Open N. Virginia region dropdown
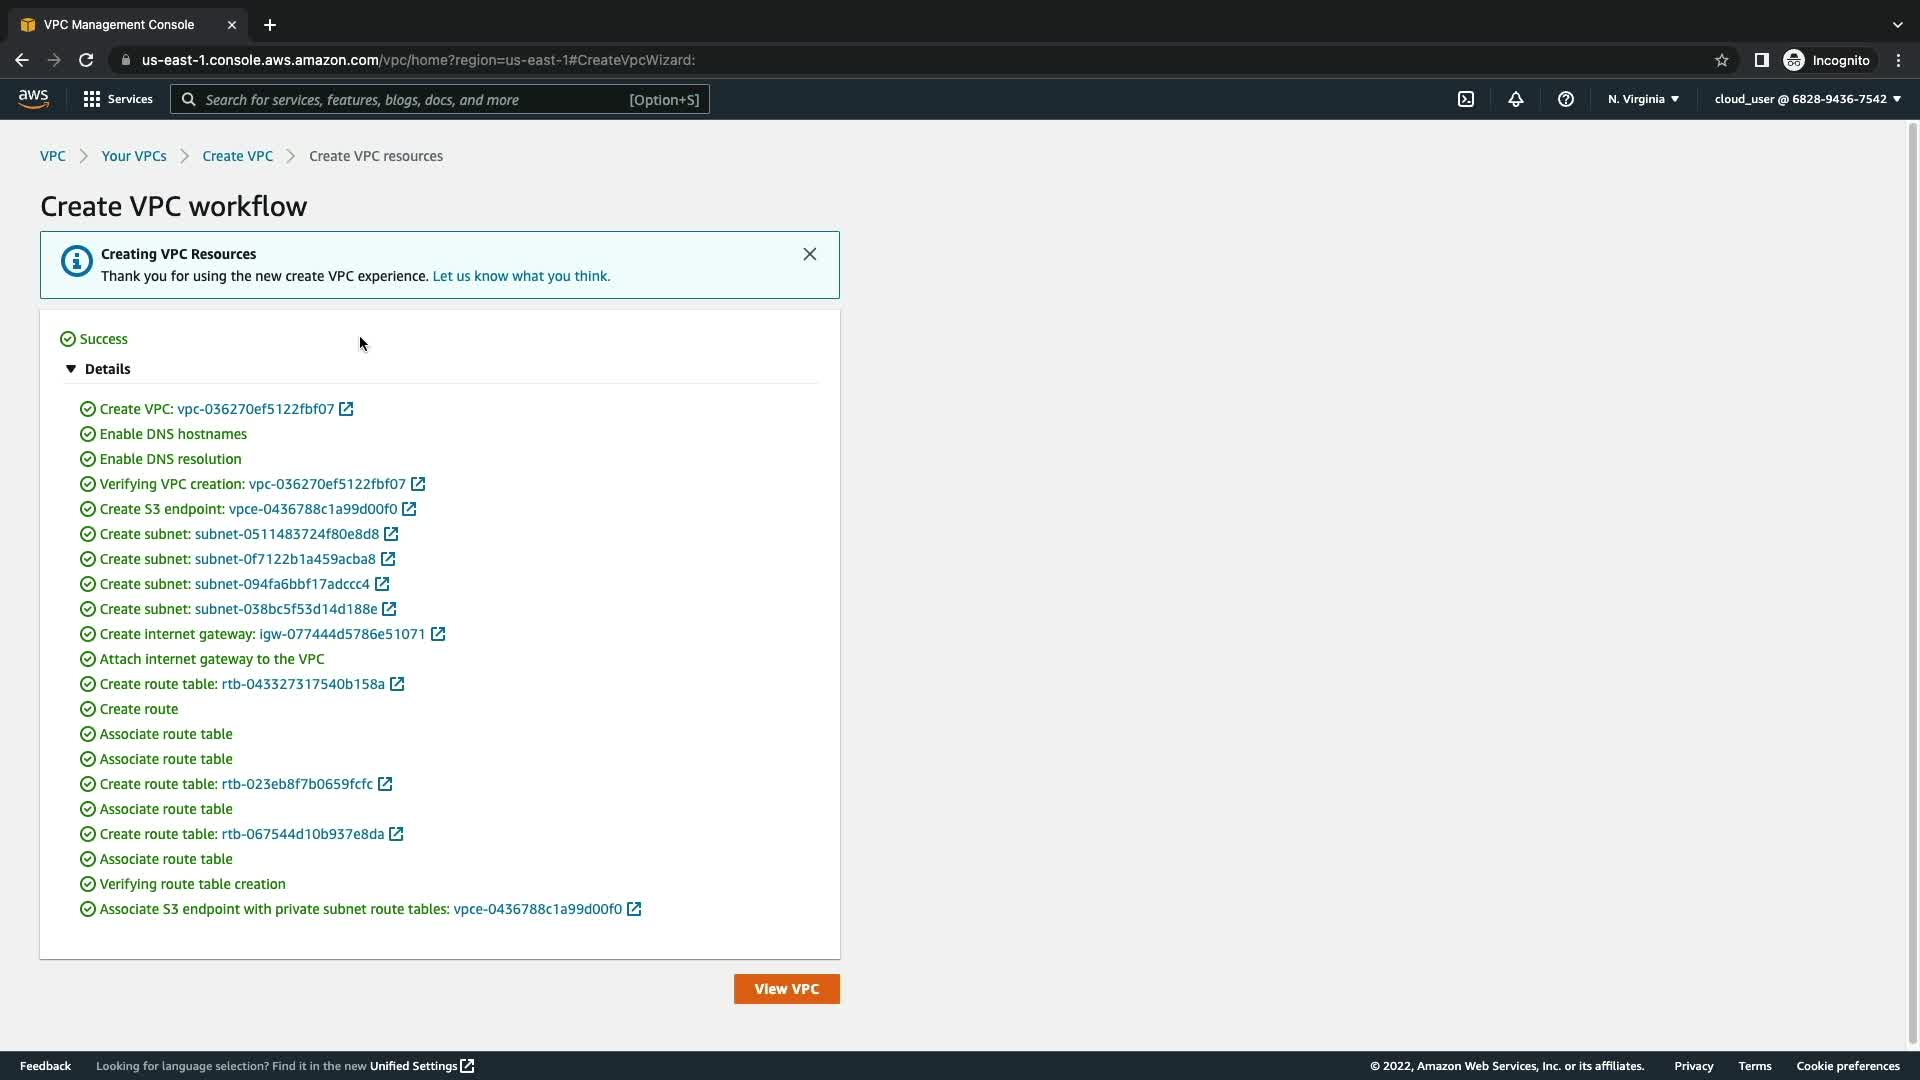 coord(1643,99)
